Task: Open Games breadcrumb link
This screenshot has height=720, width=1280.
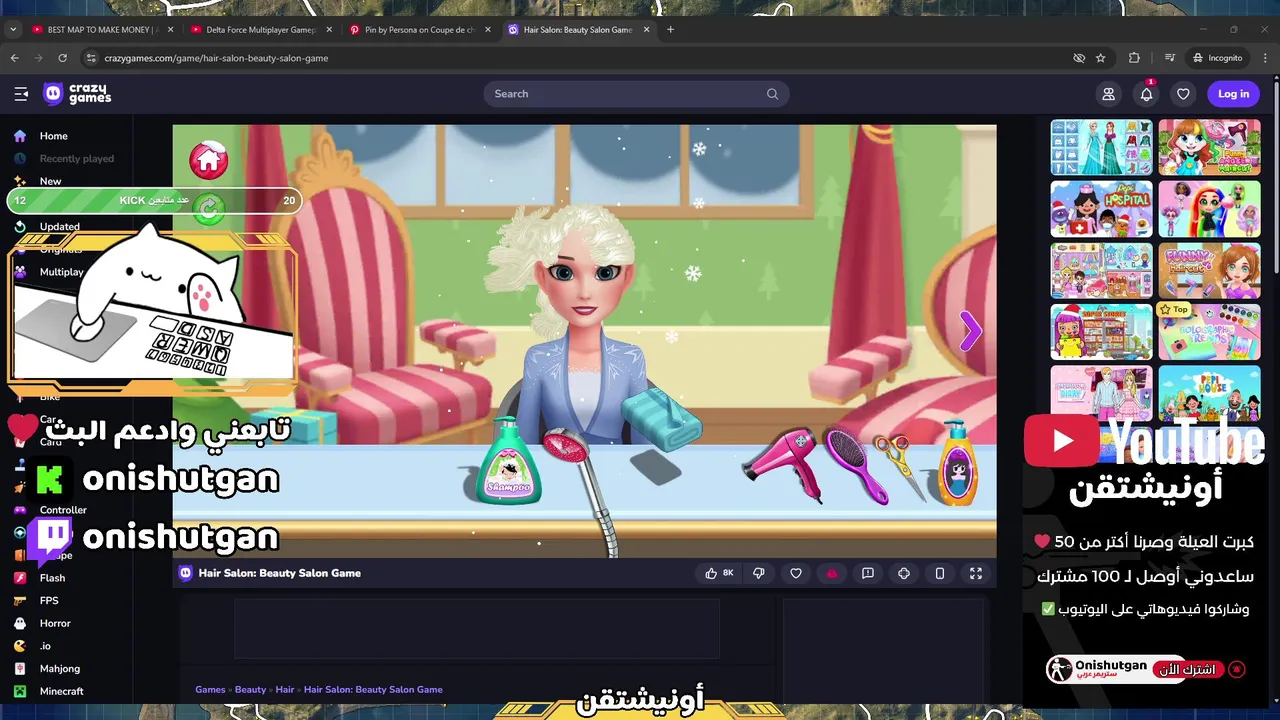Action: [x=210, y=690]
